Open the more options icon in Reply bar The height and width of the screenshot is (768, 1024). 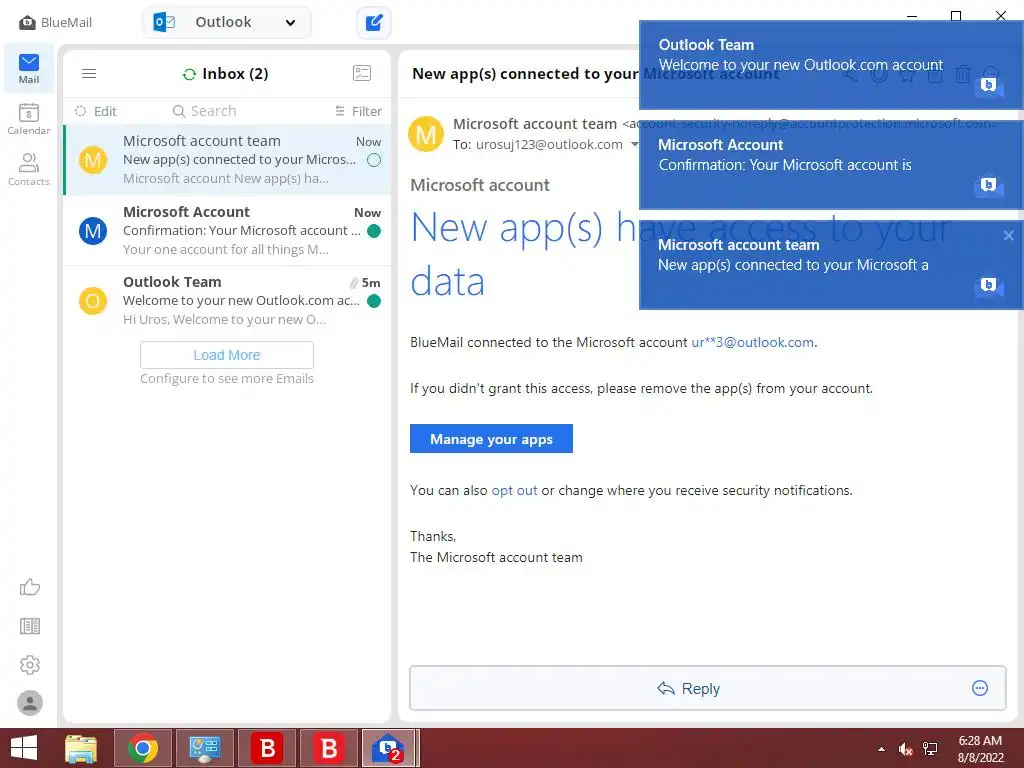980,688
